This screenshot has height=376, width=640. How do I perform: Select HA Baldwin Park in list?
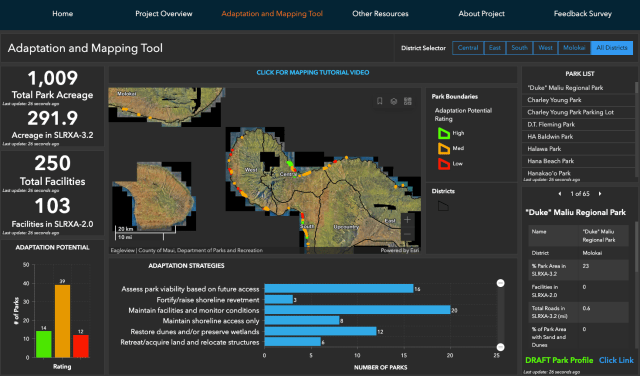tap(578, 137)
